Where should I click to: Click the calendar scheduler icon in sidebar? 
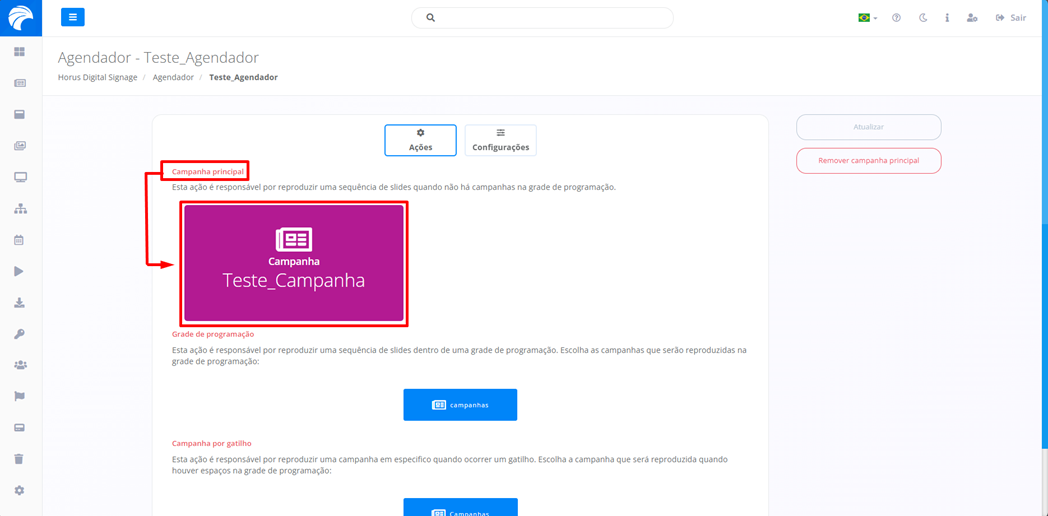19,240
